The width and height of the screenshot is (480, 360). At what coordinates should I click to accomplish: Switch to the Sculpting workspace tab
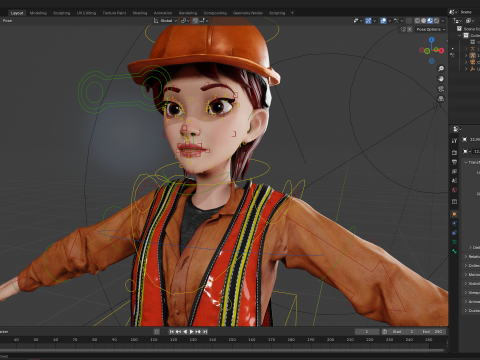[x=62, y=13]
